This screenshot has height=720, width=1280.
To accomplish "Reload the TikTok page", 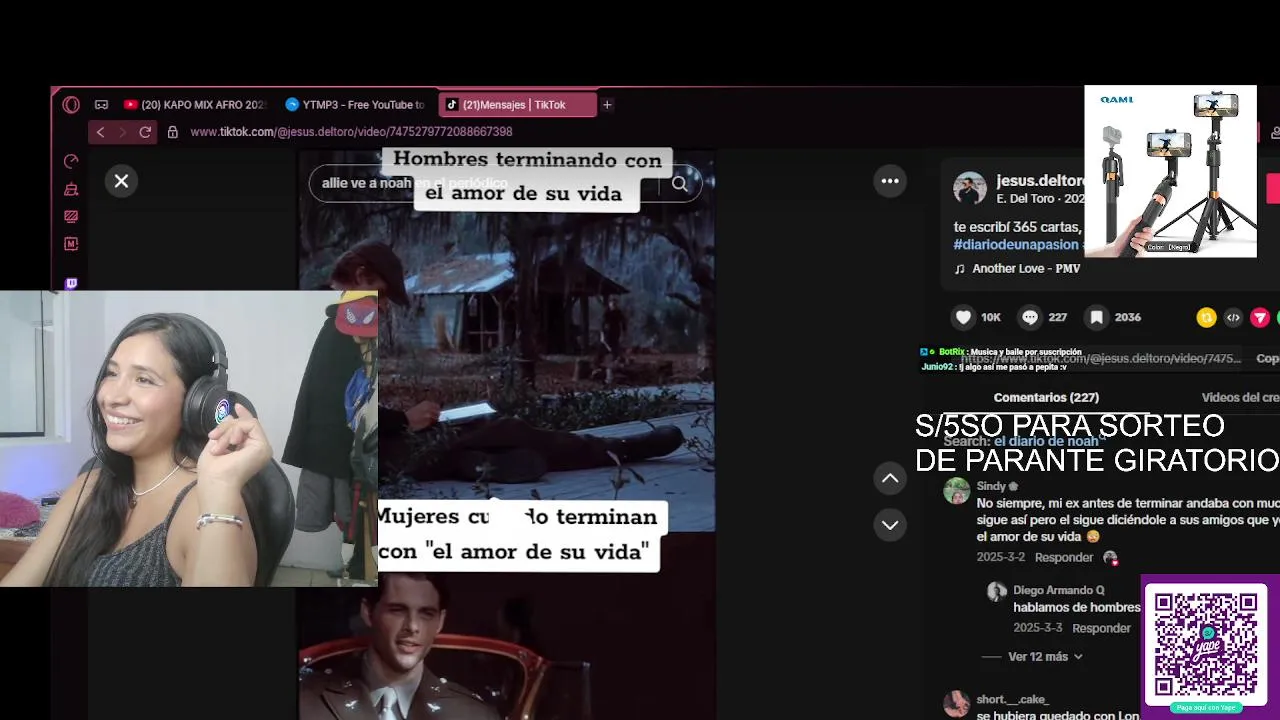I will pos(145,132).
